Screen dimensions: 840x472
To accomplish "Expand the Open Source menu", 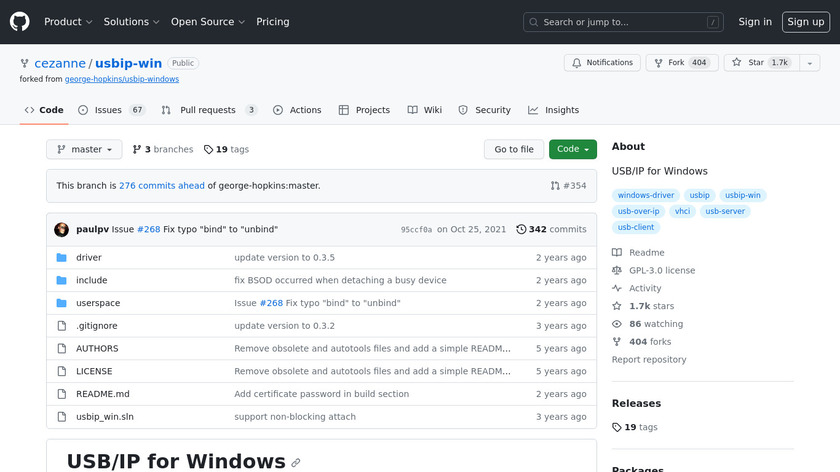I will pyautogui.click(x=208, y=22).
